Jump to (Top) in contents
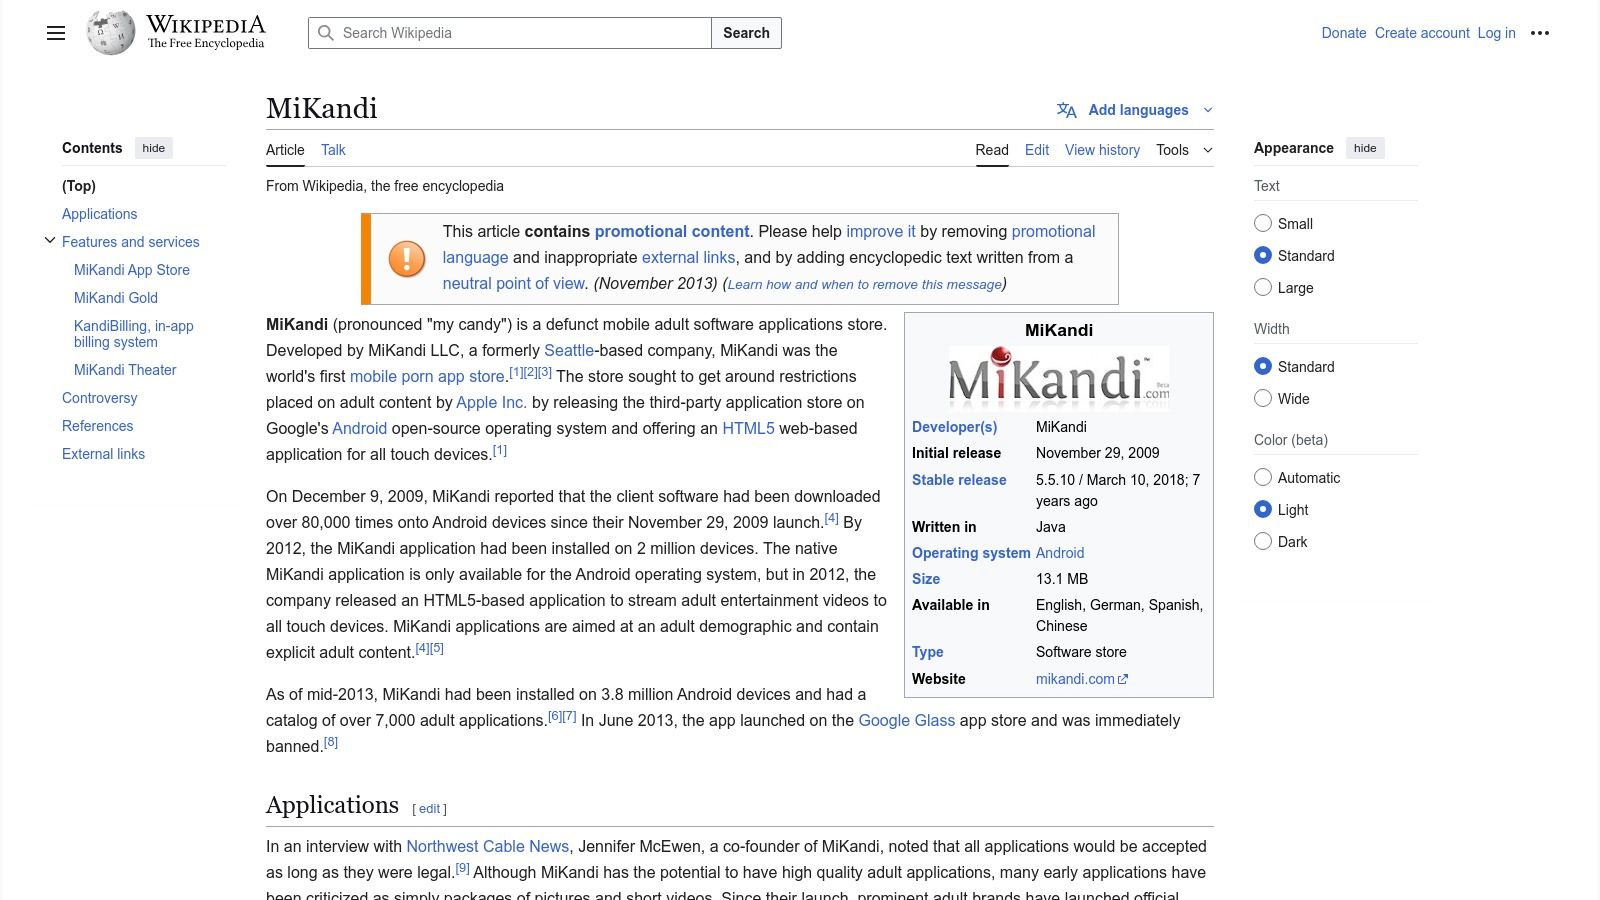The image size is (1600, 900). point(79,186)
